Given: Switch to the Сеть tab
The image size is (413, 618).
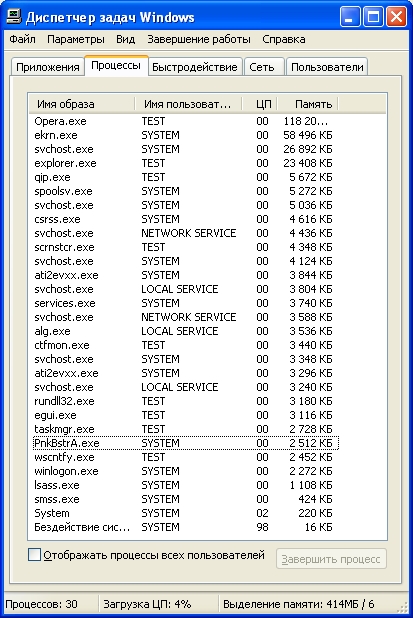Looking at the screenshot, I should coord(264,67).
